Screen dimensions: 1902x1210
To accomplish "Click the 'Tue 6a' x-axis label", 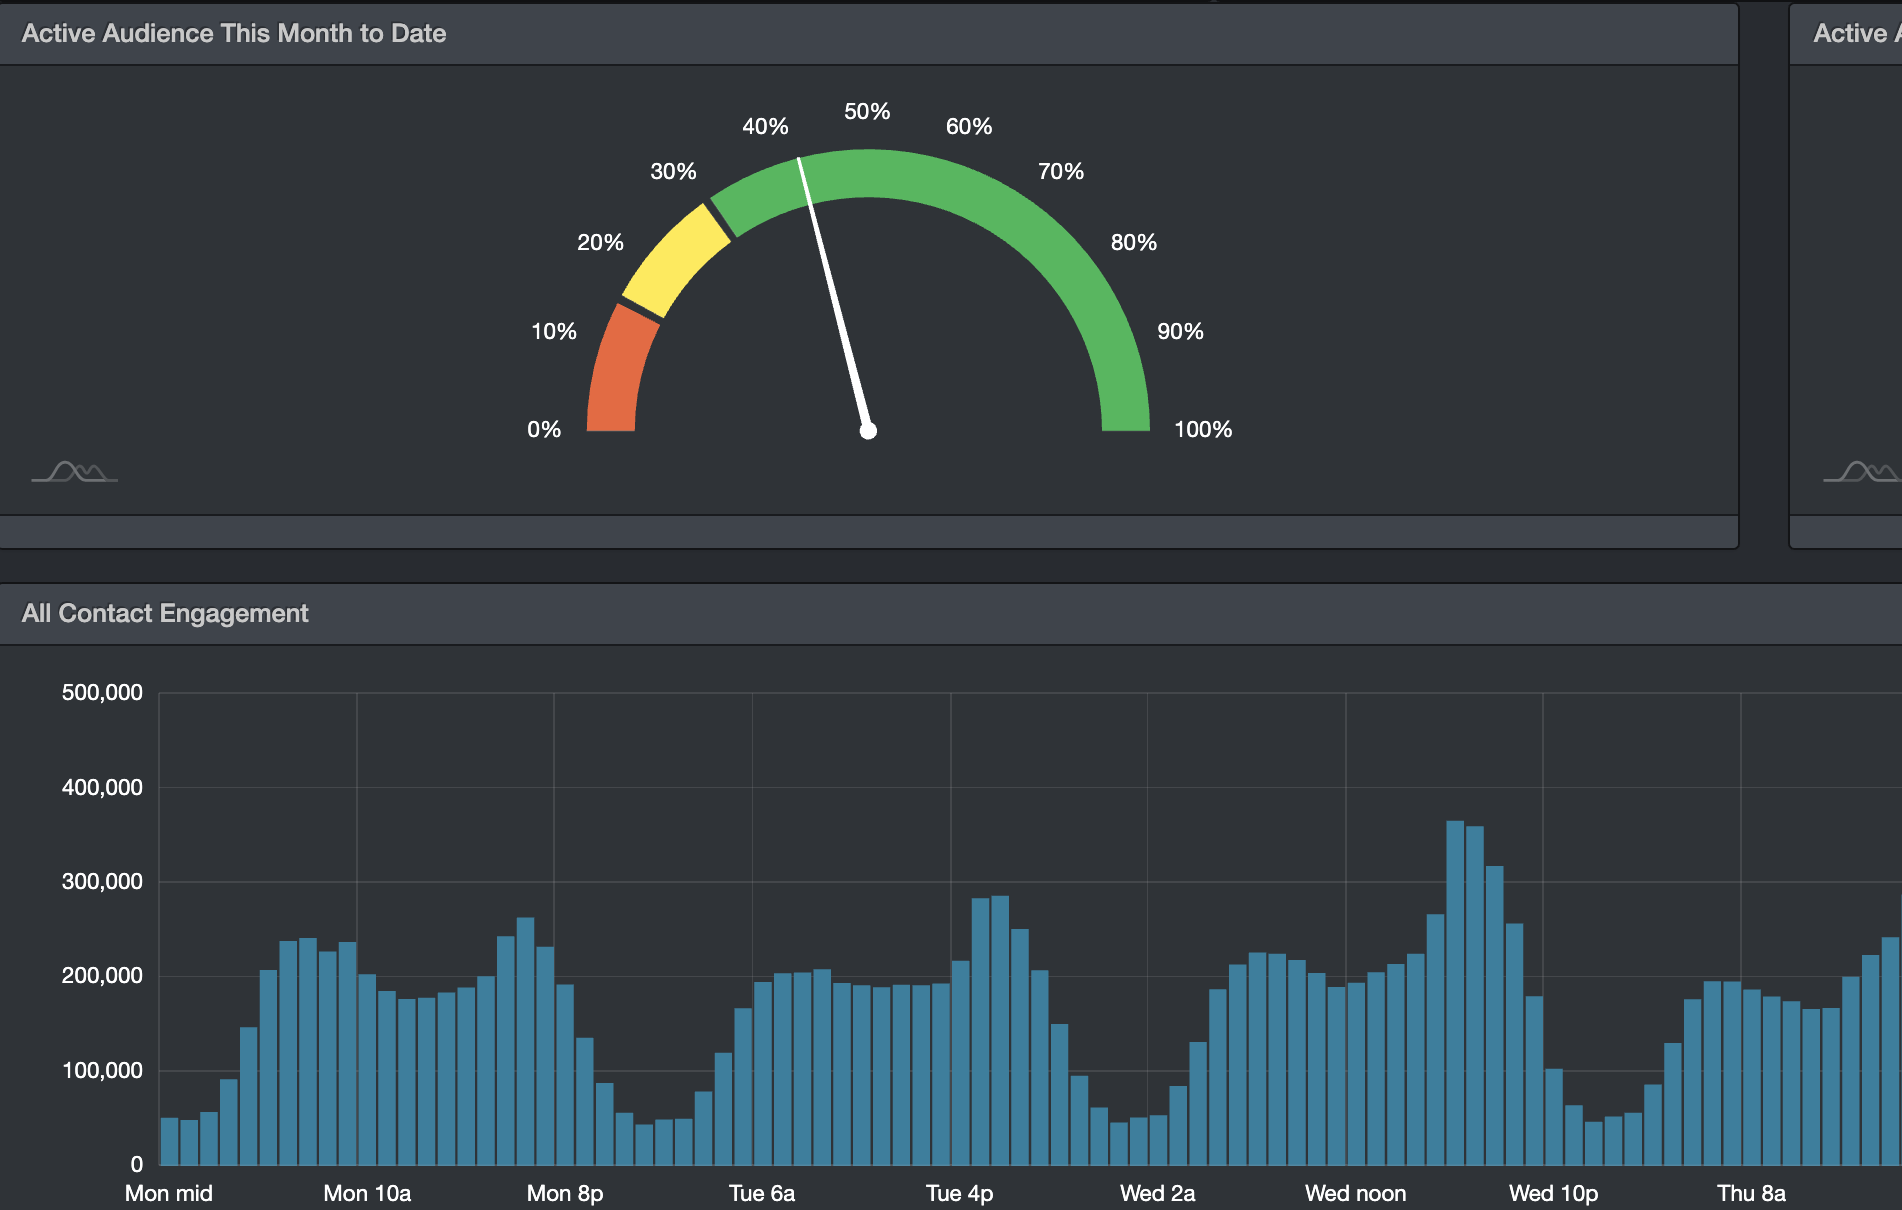I will coord(762,1193).
